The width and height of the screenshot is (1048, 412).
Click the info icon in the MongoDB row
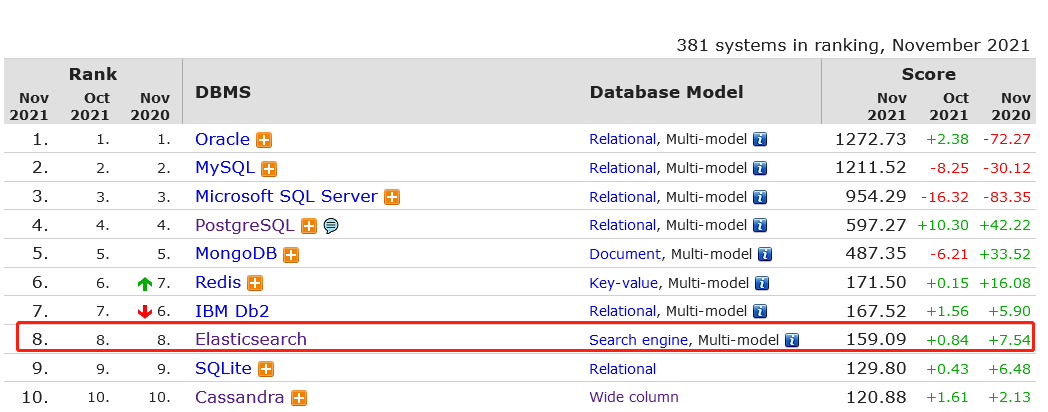pyautogui.click(x=765, y=255)
